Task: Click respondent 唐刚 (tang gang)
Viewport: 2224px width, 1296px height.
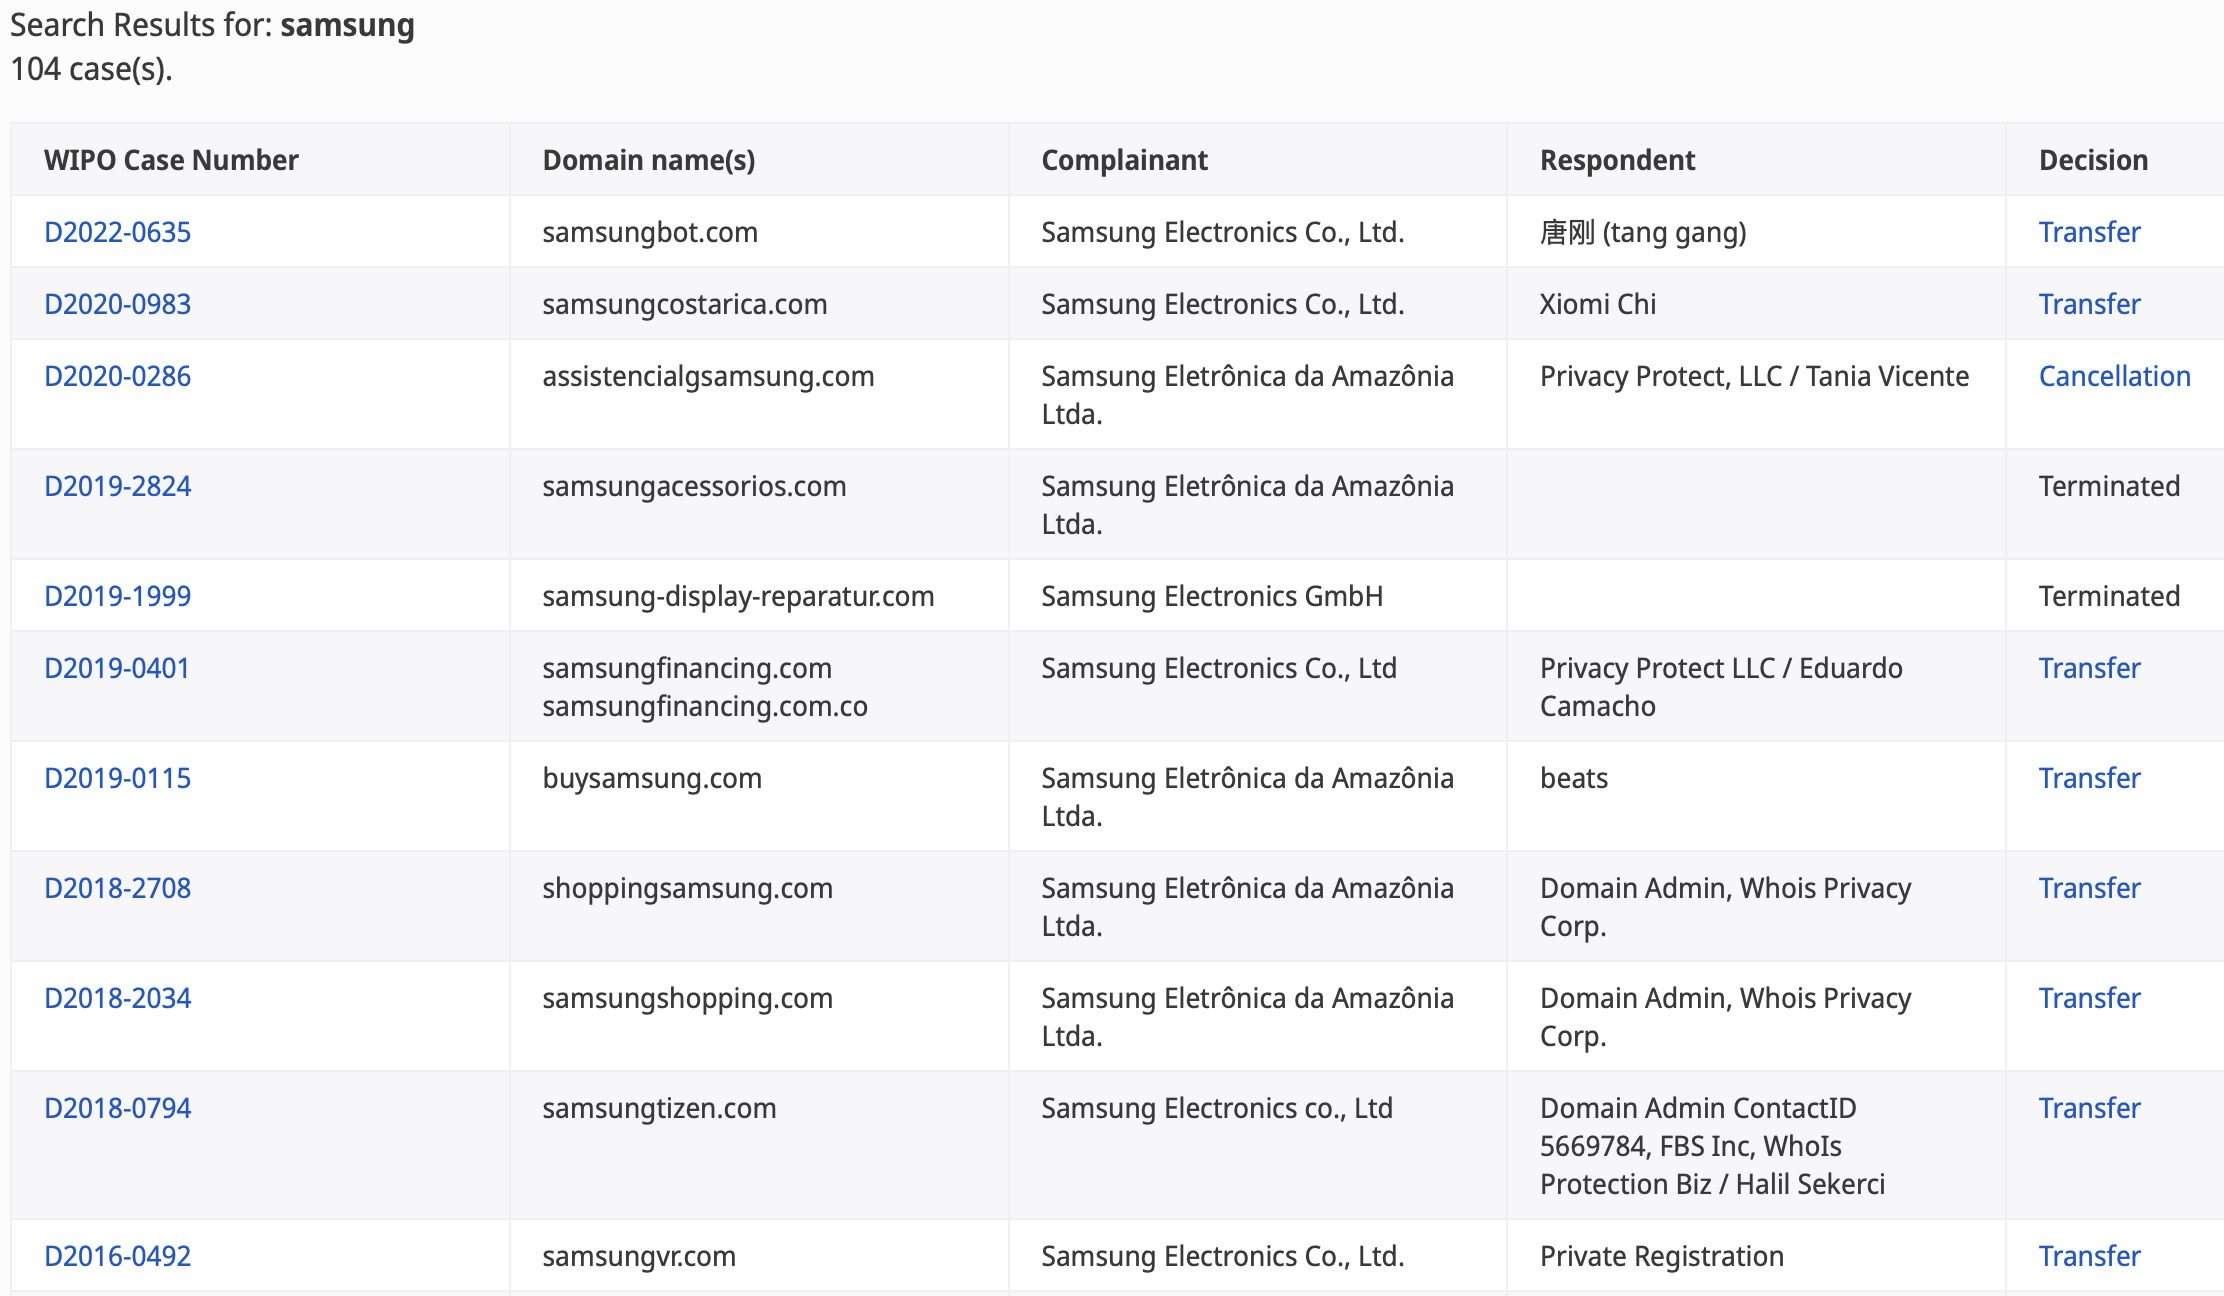Action: click(1643, 232)
